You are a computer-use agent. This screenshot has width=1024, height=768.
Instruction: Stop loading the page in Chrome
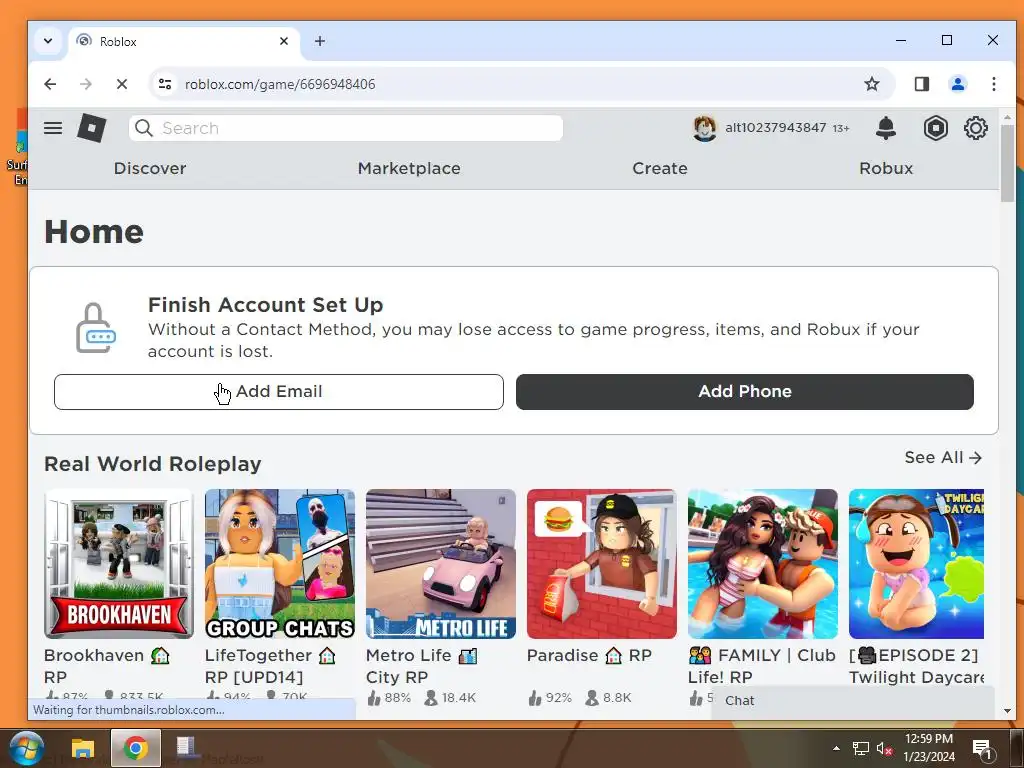[x=121, y=84]
